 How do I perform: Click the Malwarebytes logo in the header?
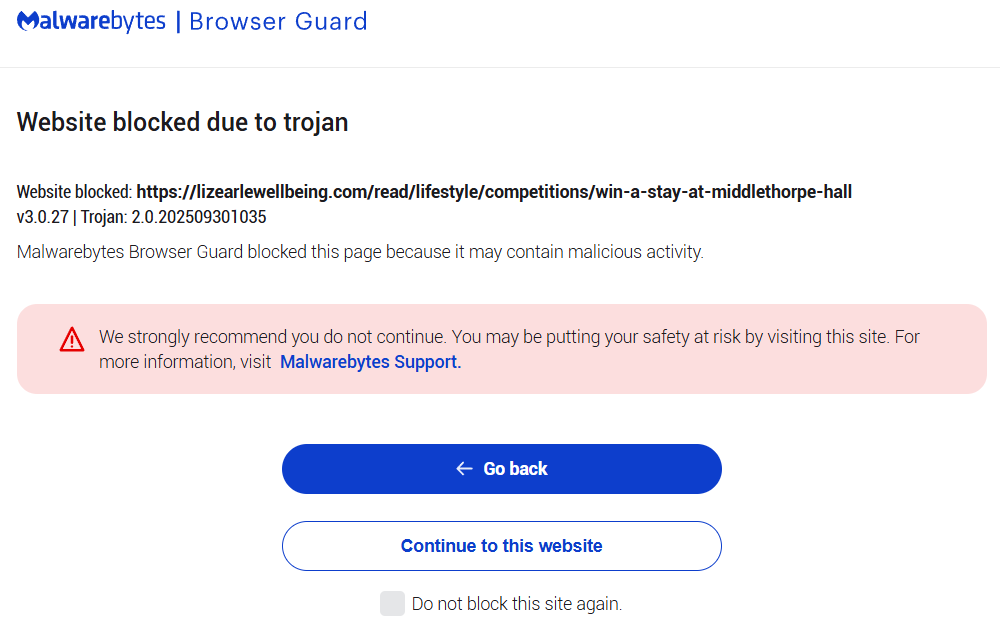91,21
